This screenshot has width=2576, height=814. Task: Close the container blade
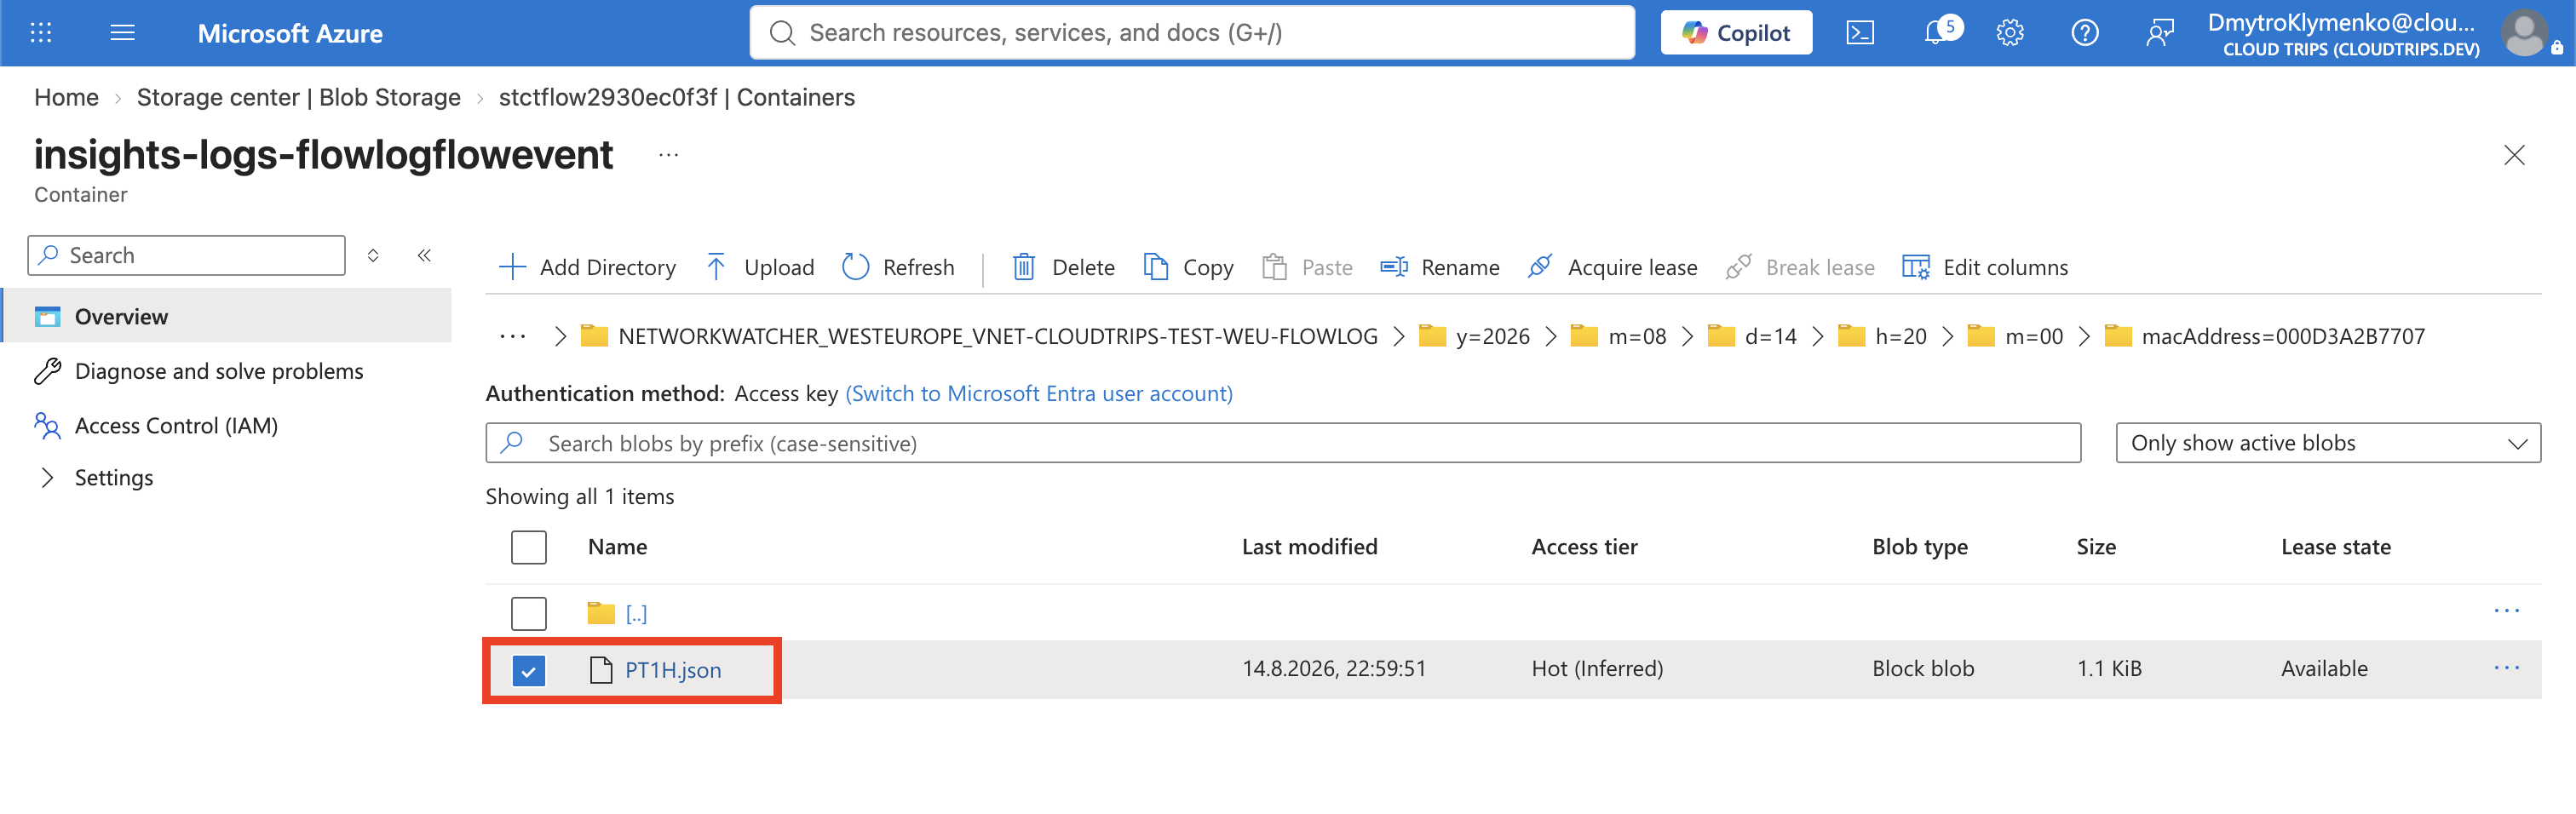click(2513, 155)
